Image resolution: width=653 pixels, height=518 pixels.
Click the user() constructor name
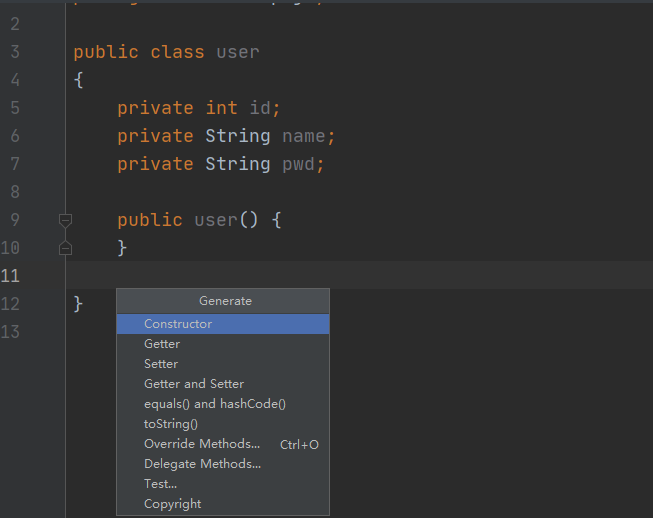pyautogui.click(x=216, y=220)
